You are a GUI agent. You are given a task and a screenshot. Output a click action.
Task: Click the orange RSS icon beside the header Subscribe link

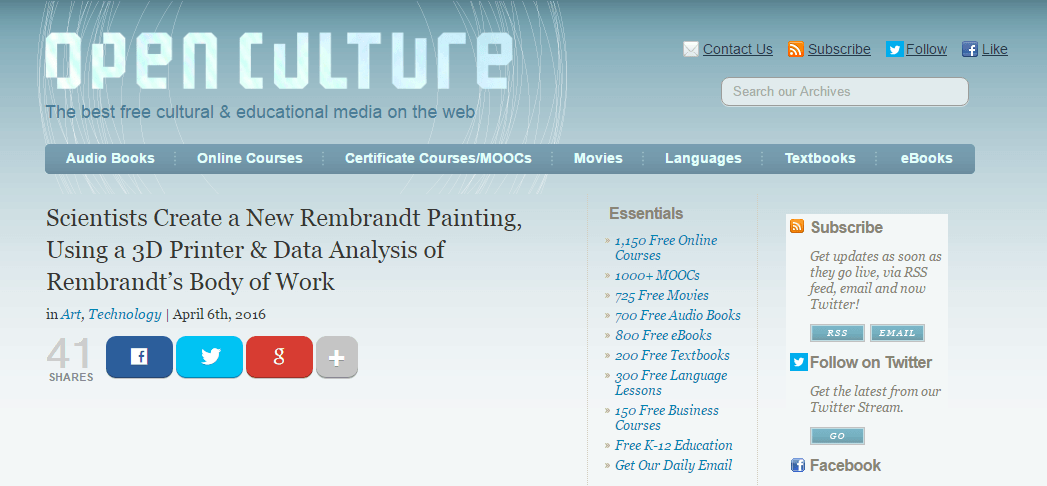tap(795, 49)
